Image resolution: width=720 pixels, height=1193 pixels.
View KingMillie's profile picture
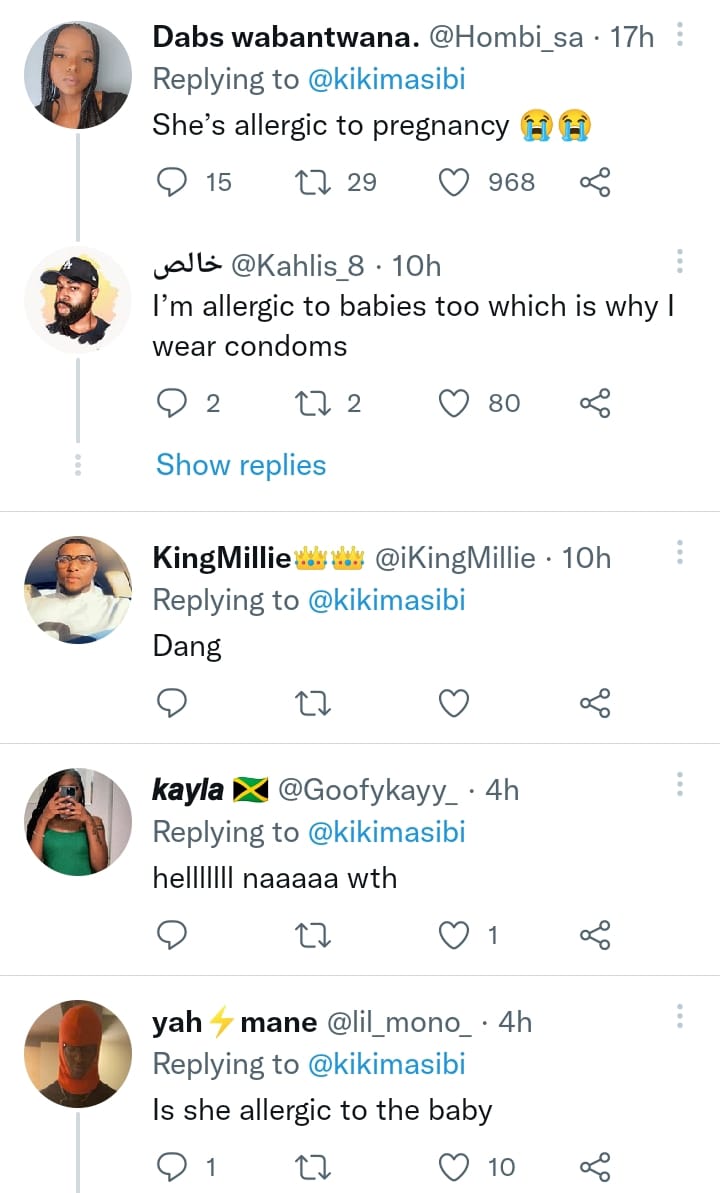point(77,590)
